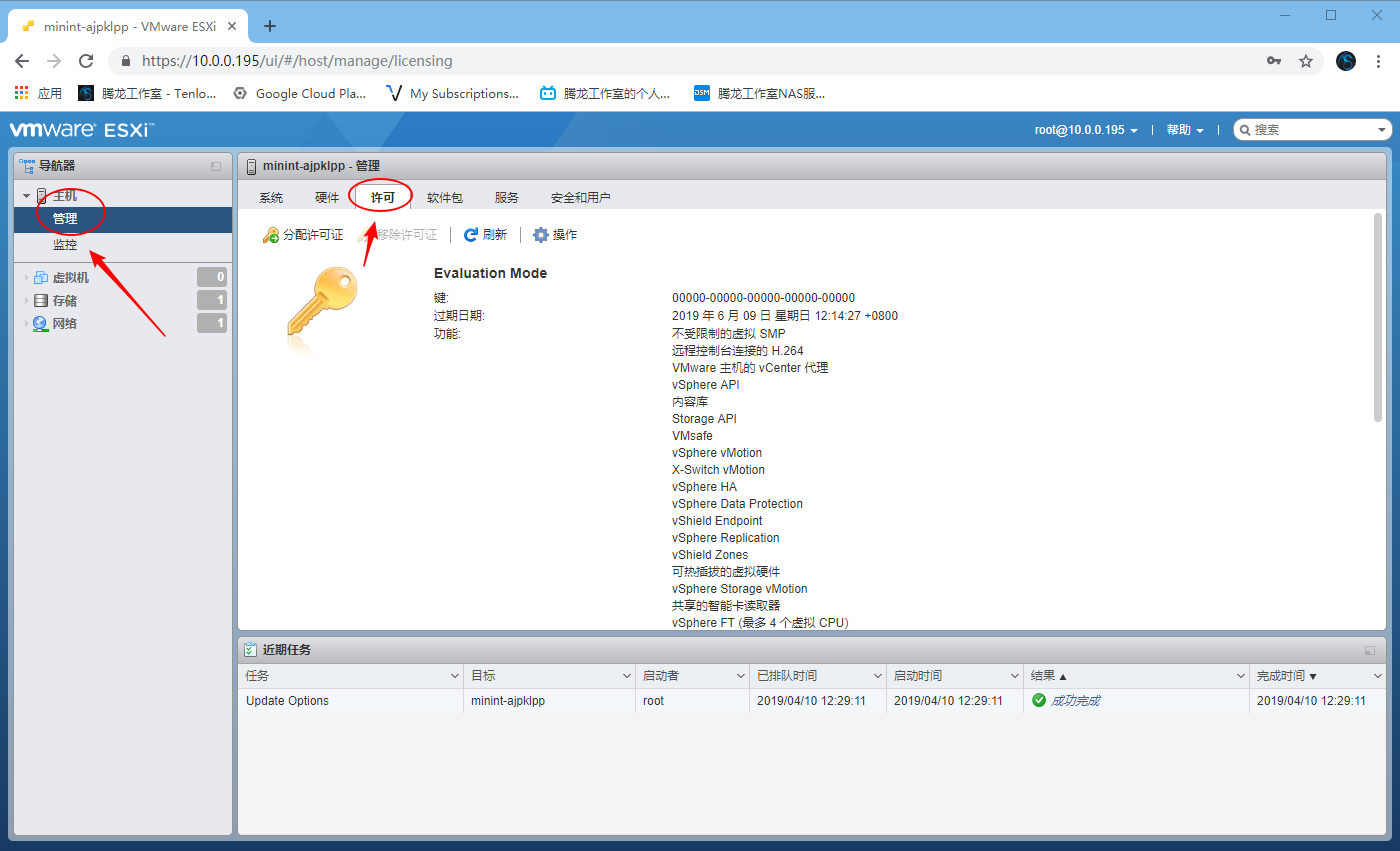Select 管理 under host
Image resolution: width=1400 pixels, height=851 pixels.
click(65, 218)
